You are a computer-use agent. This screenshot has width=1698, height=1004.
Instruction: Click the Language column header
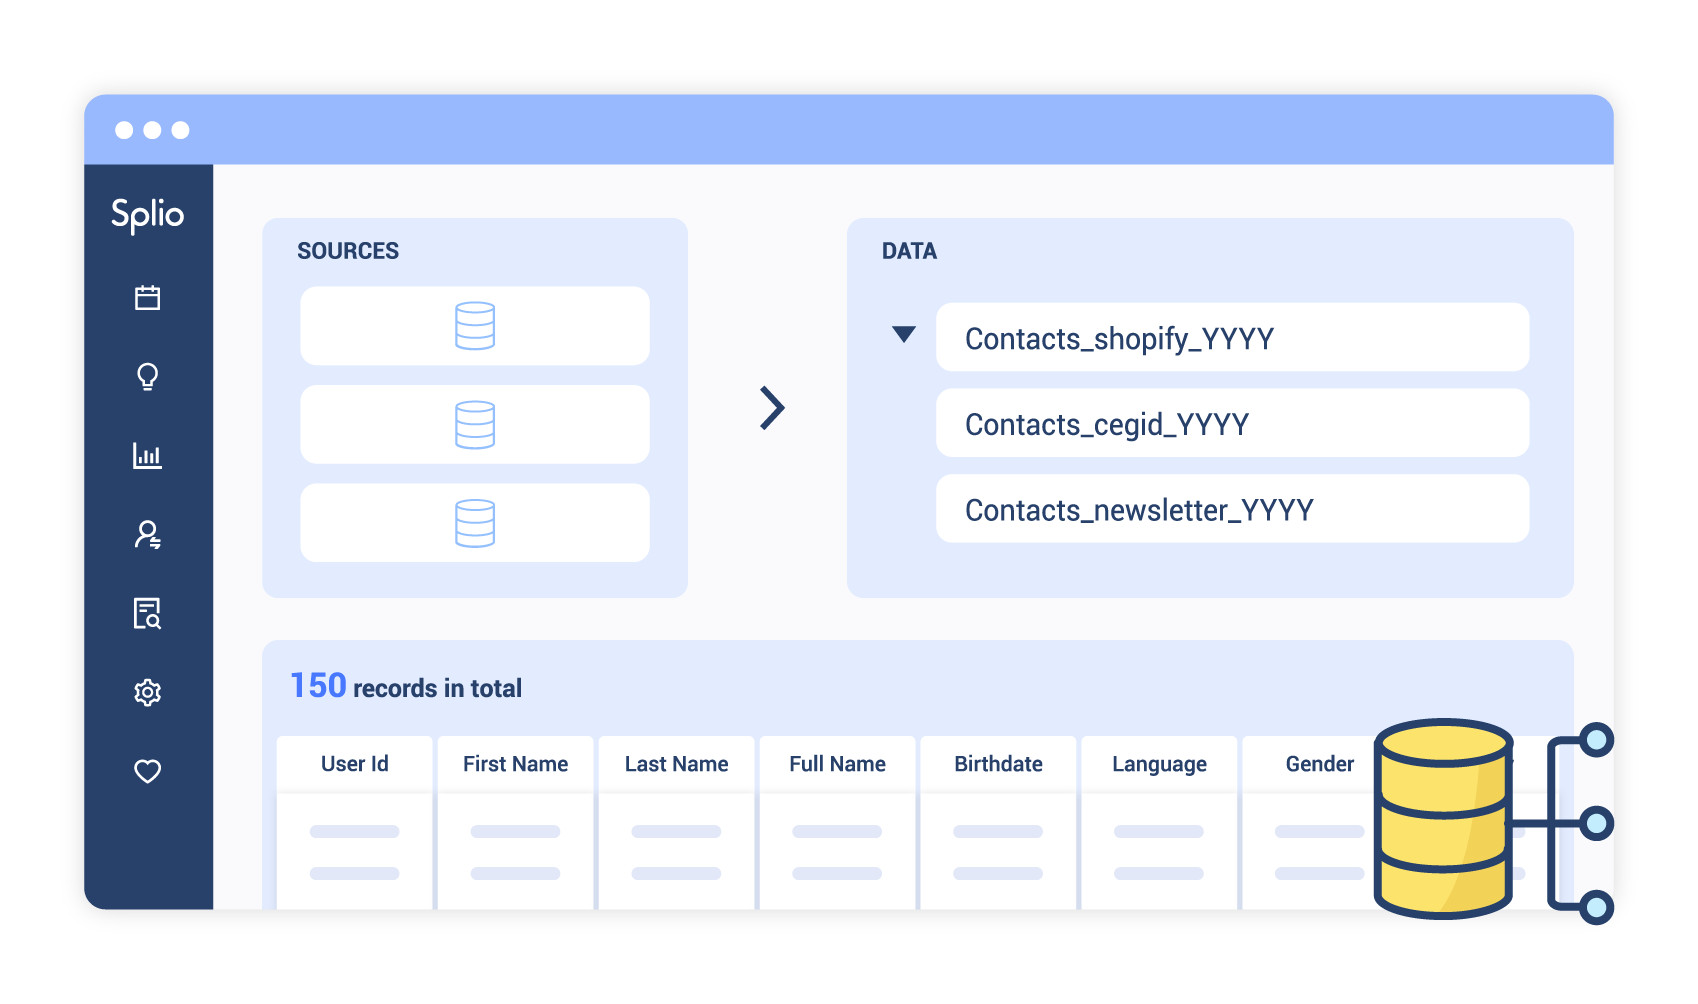pyautogui.click(x=1159, y=764)
